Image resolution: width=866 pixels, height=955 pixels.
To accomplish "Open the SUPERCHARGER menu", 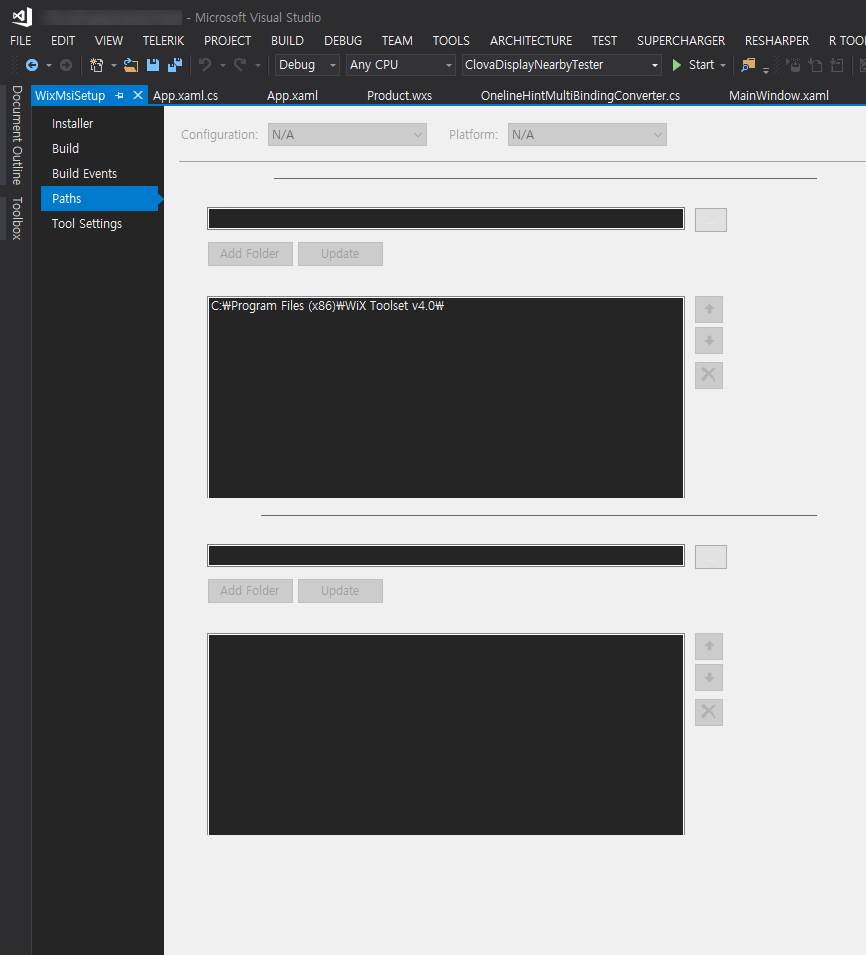I will [681, 41].
